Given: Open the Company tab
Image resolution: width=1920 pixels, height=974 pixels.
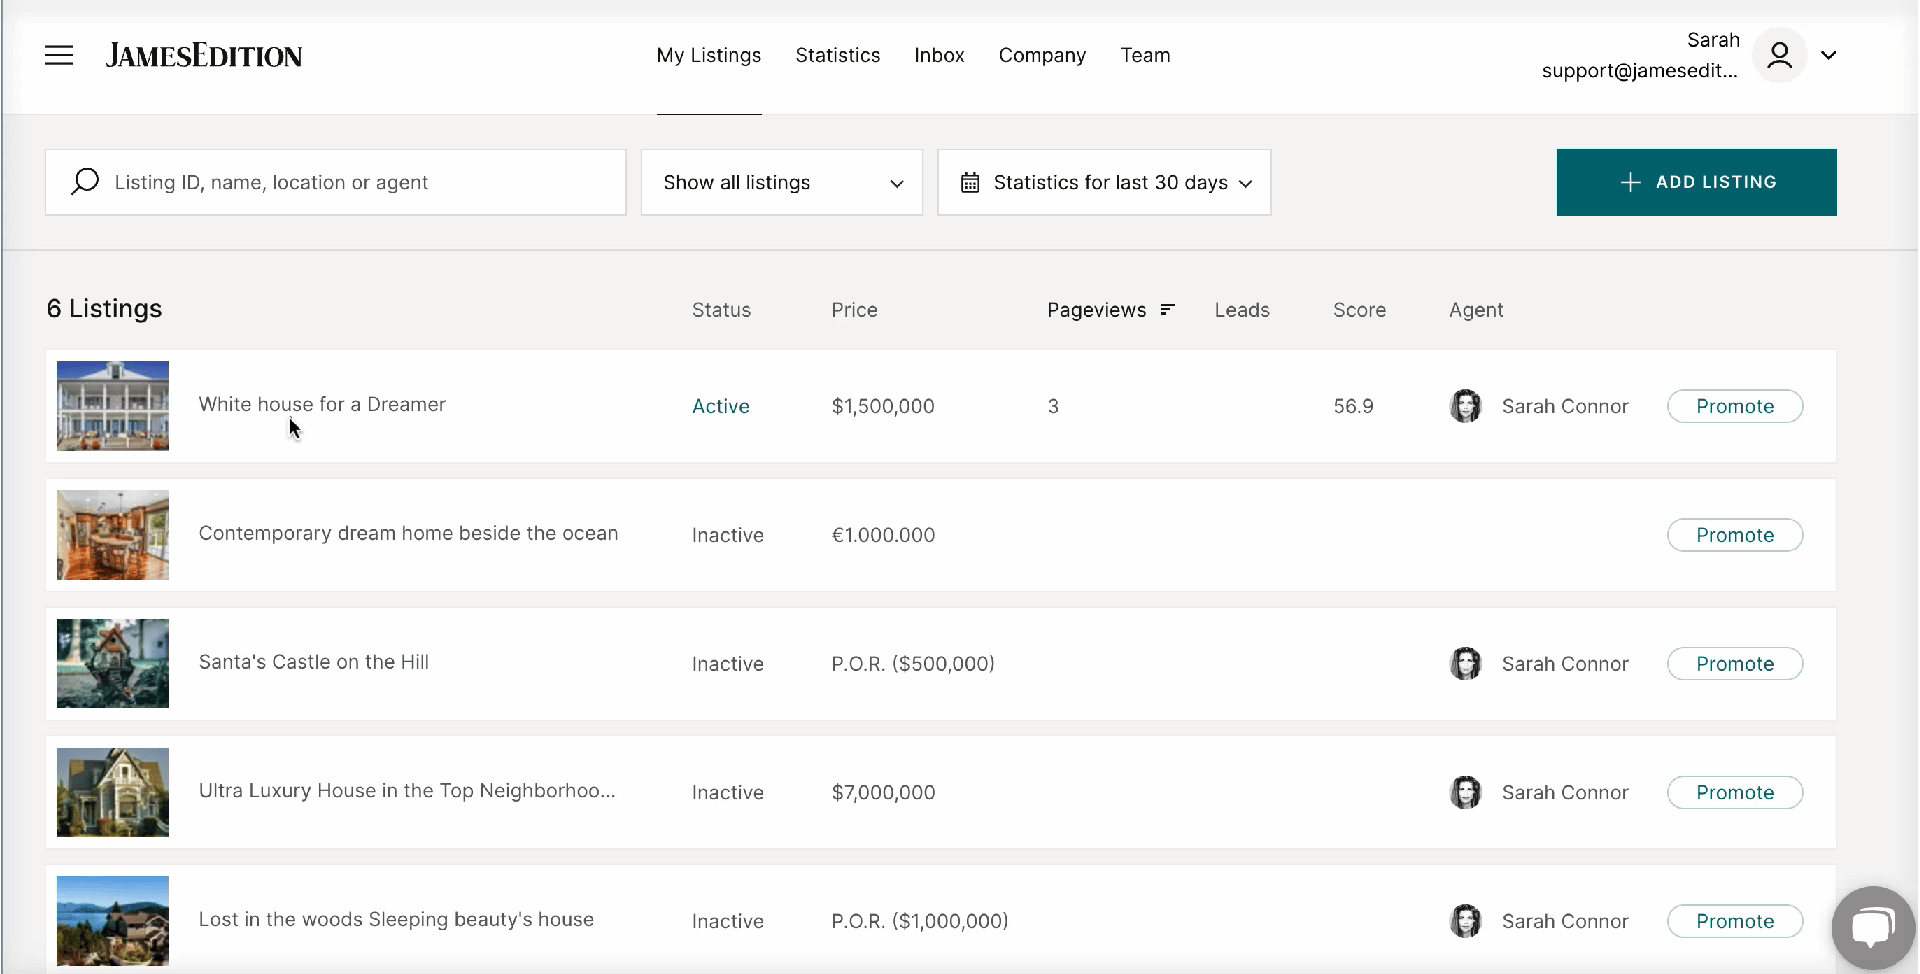Looking at the screenshot, I should (x=1042, y=55).
